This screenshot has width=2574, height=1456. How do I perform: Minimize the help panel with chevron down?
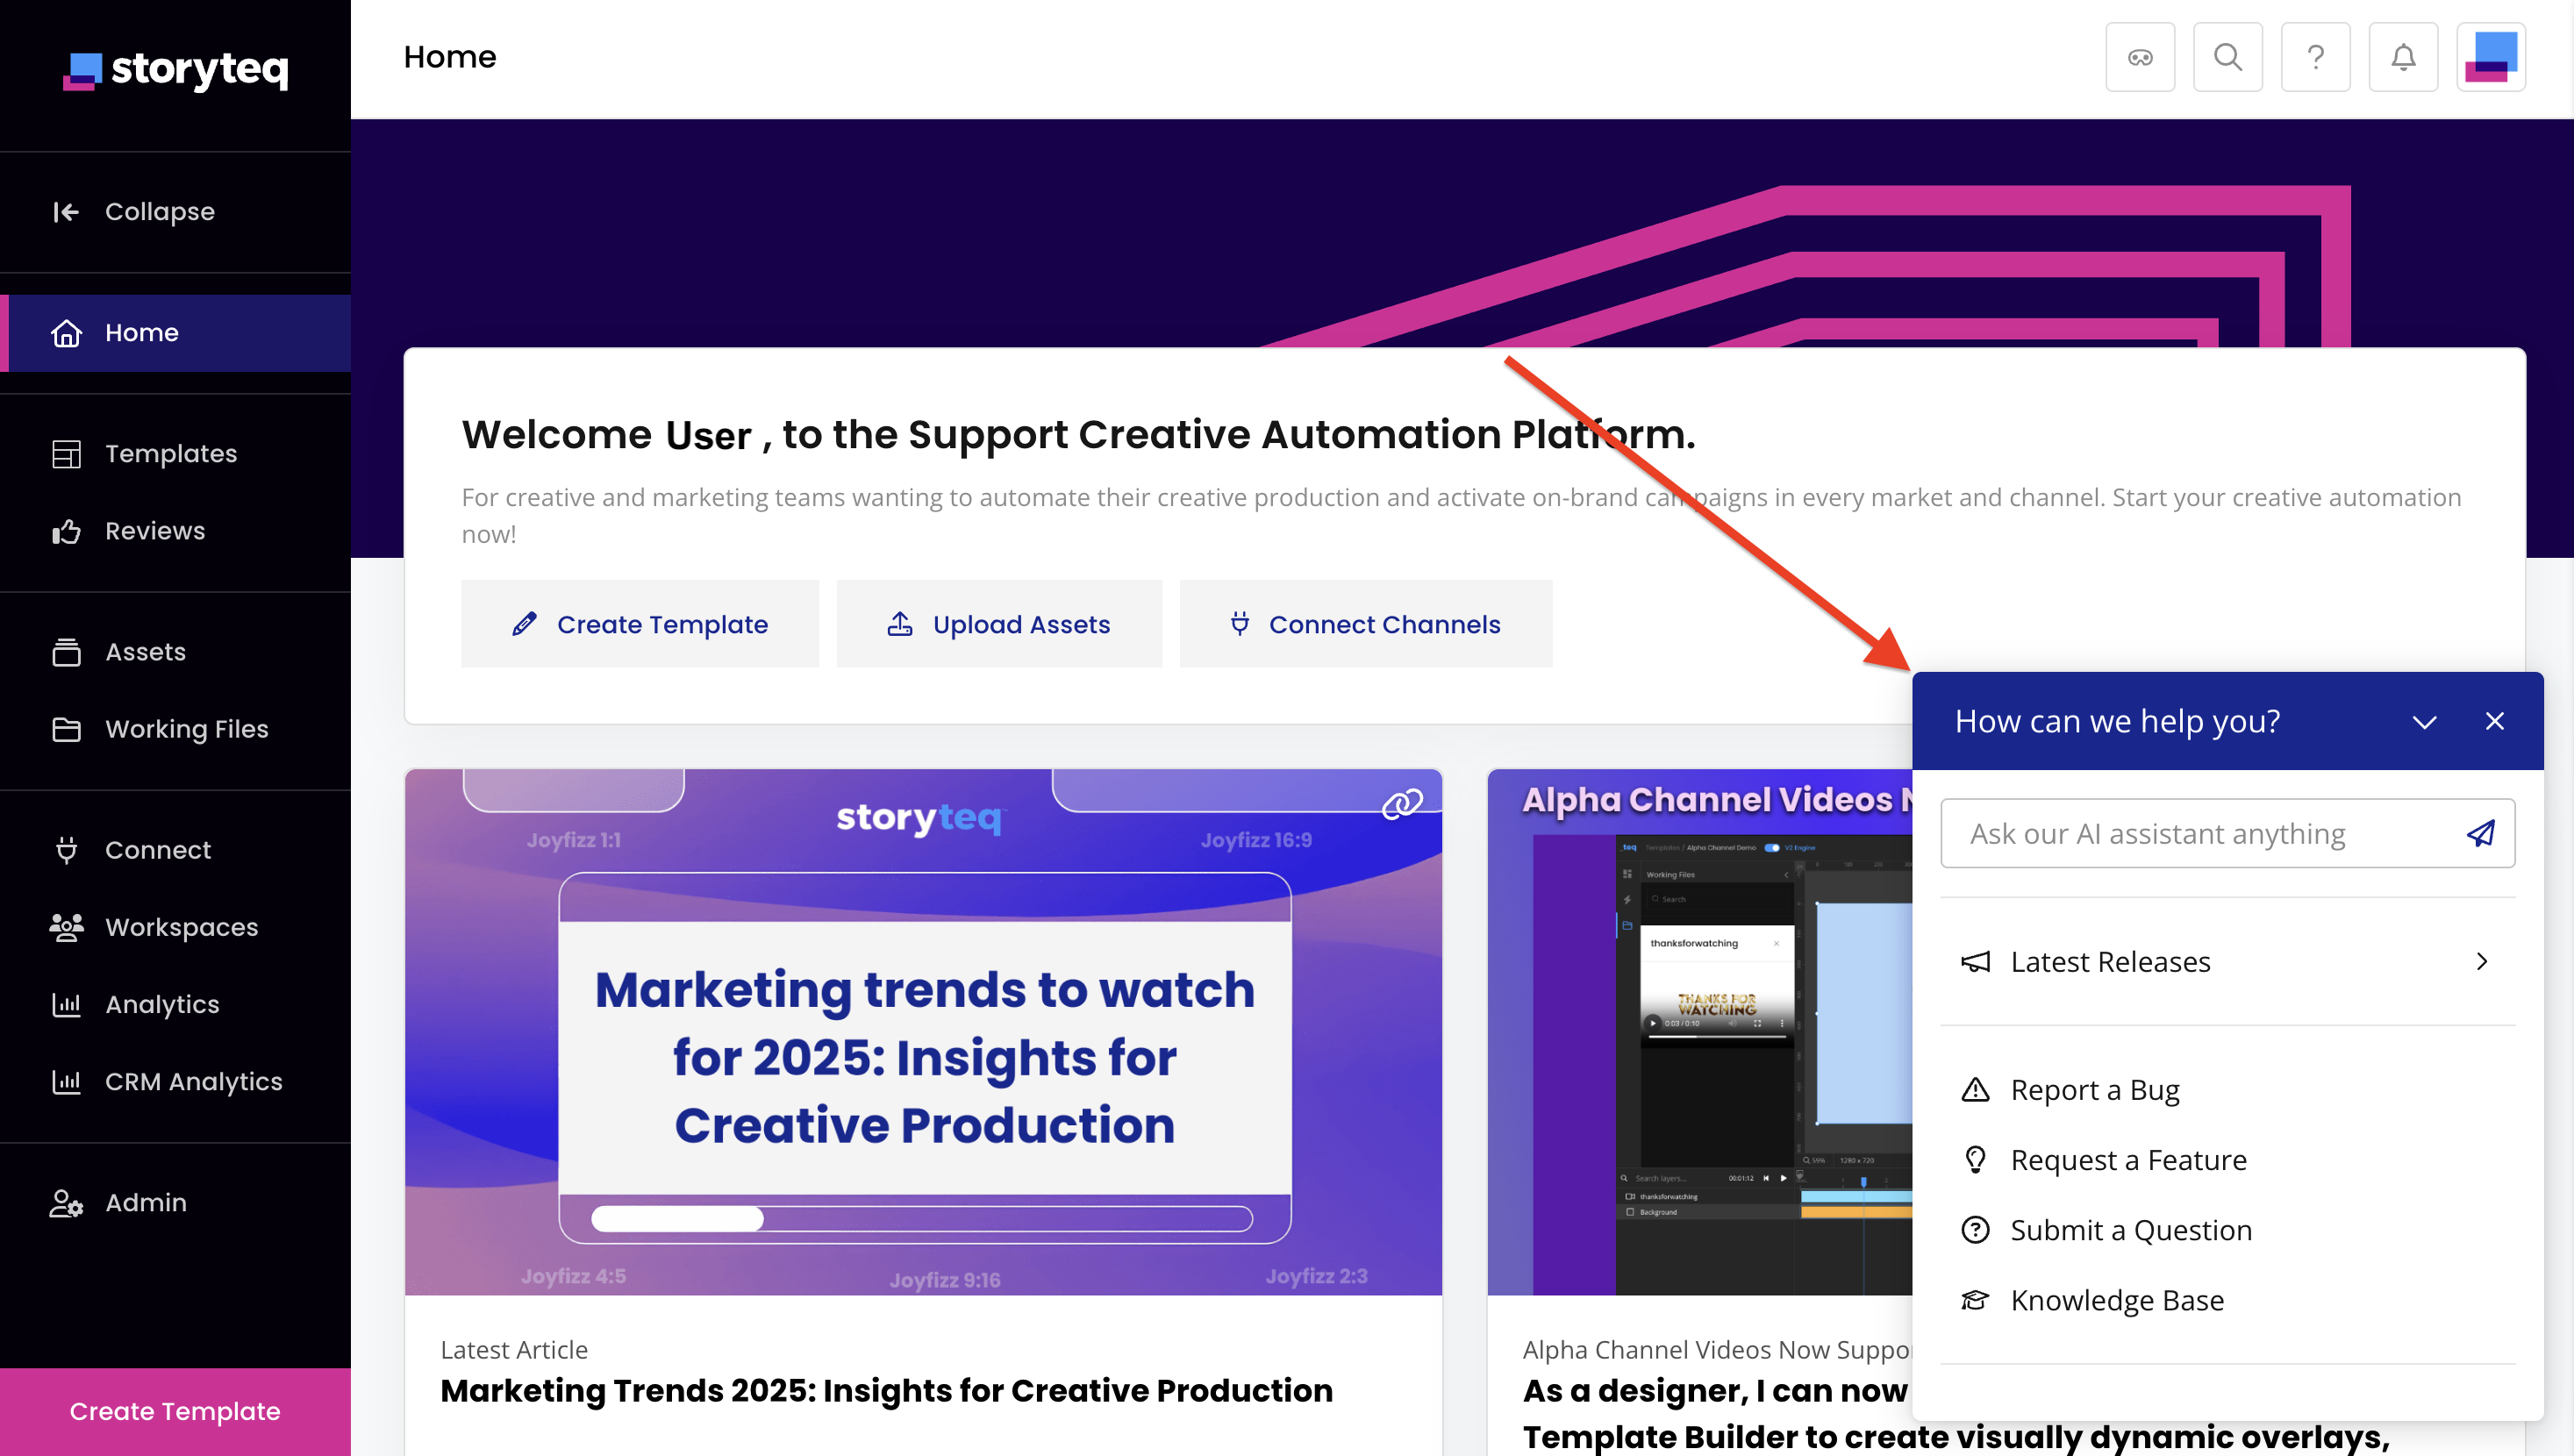(x=2424, y=721)
